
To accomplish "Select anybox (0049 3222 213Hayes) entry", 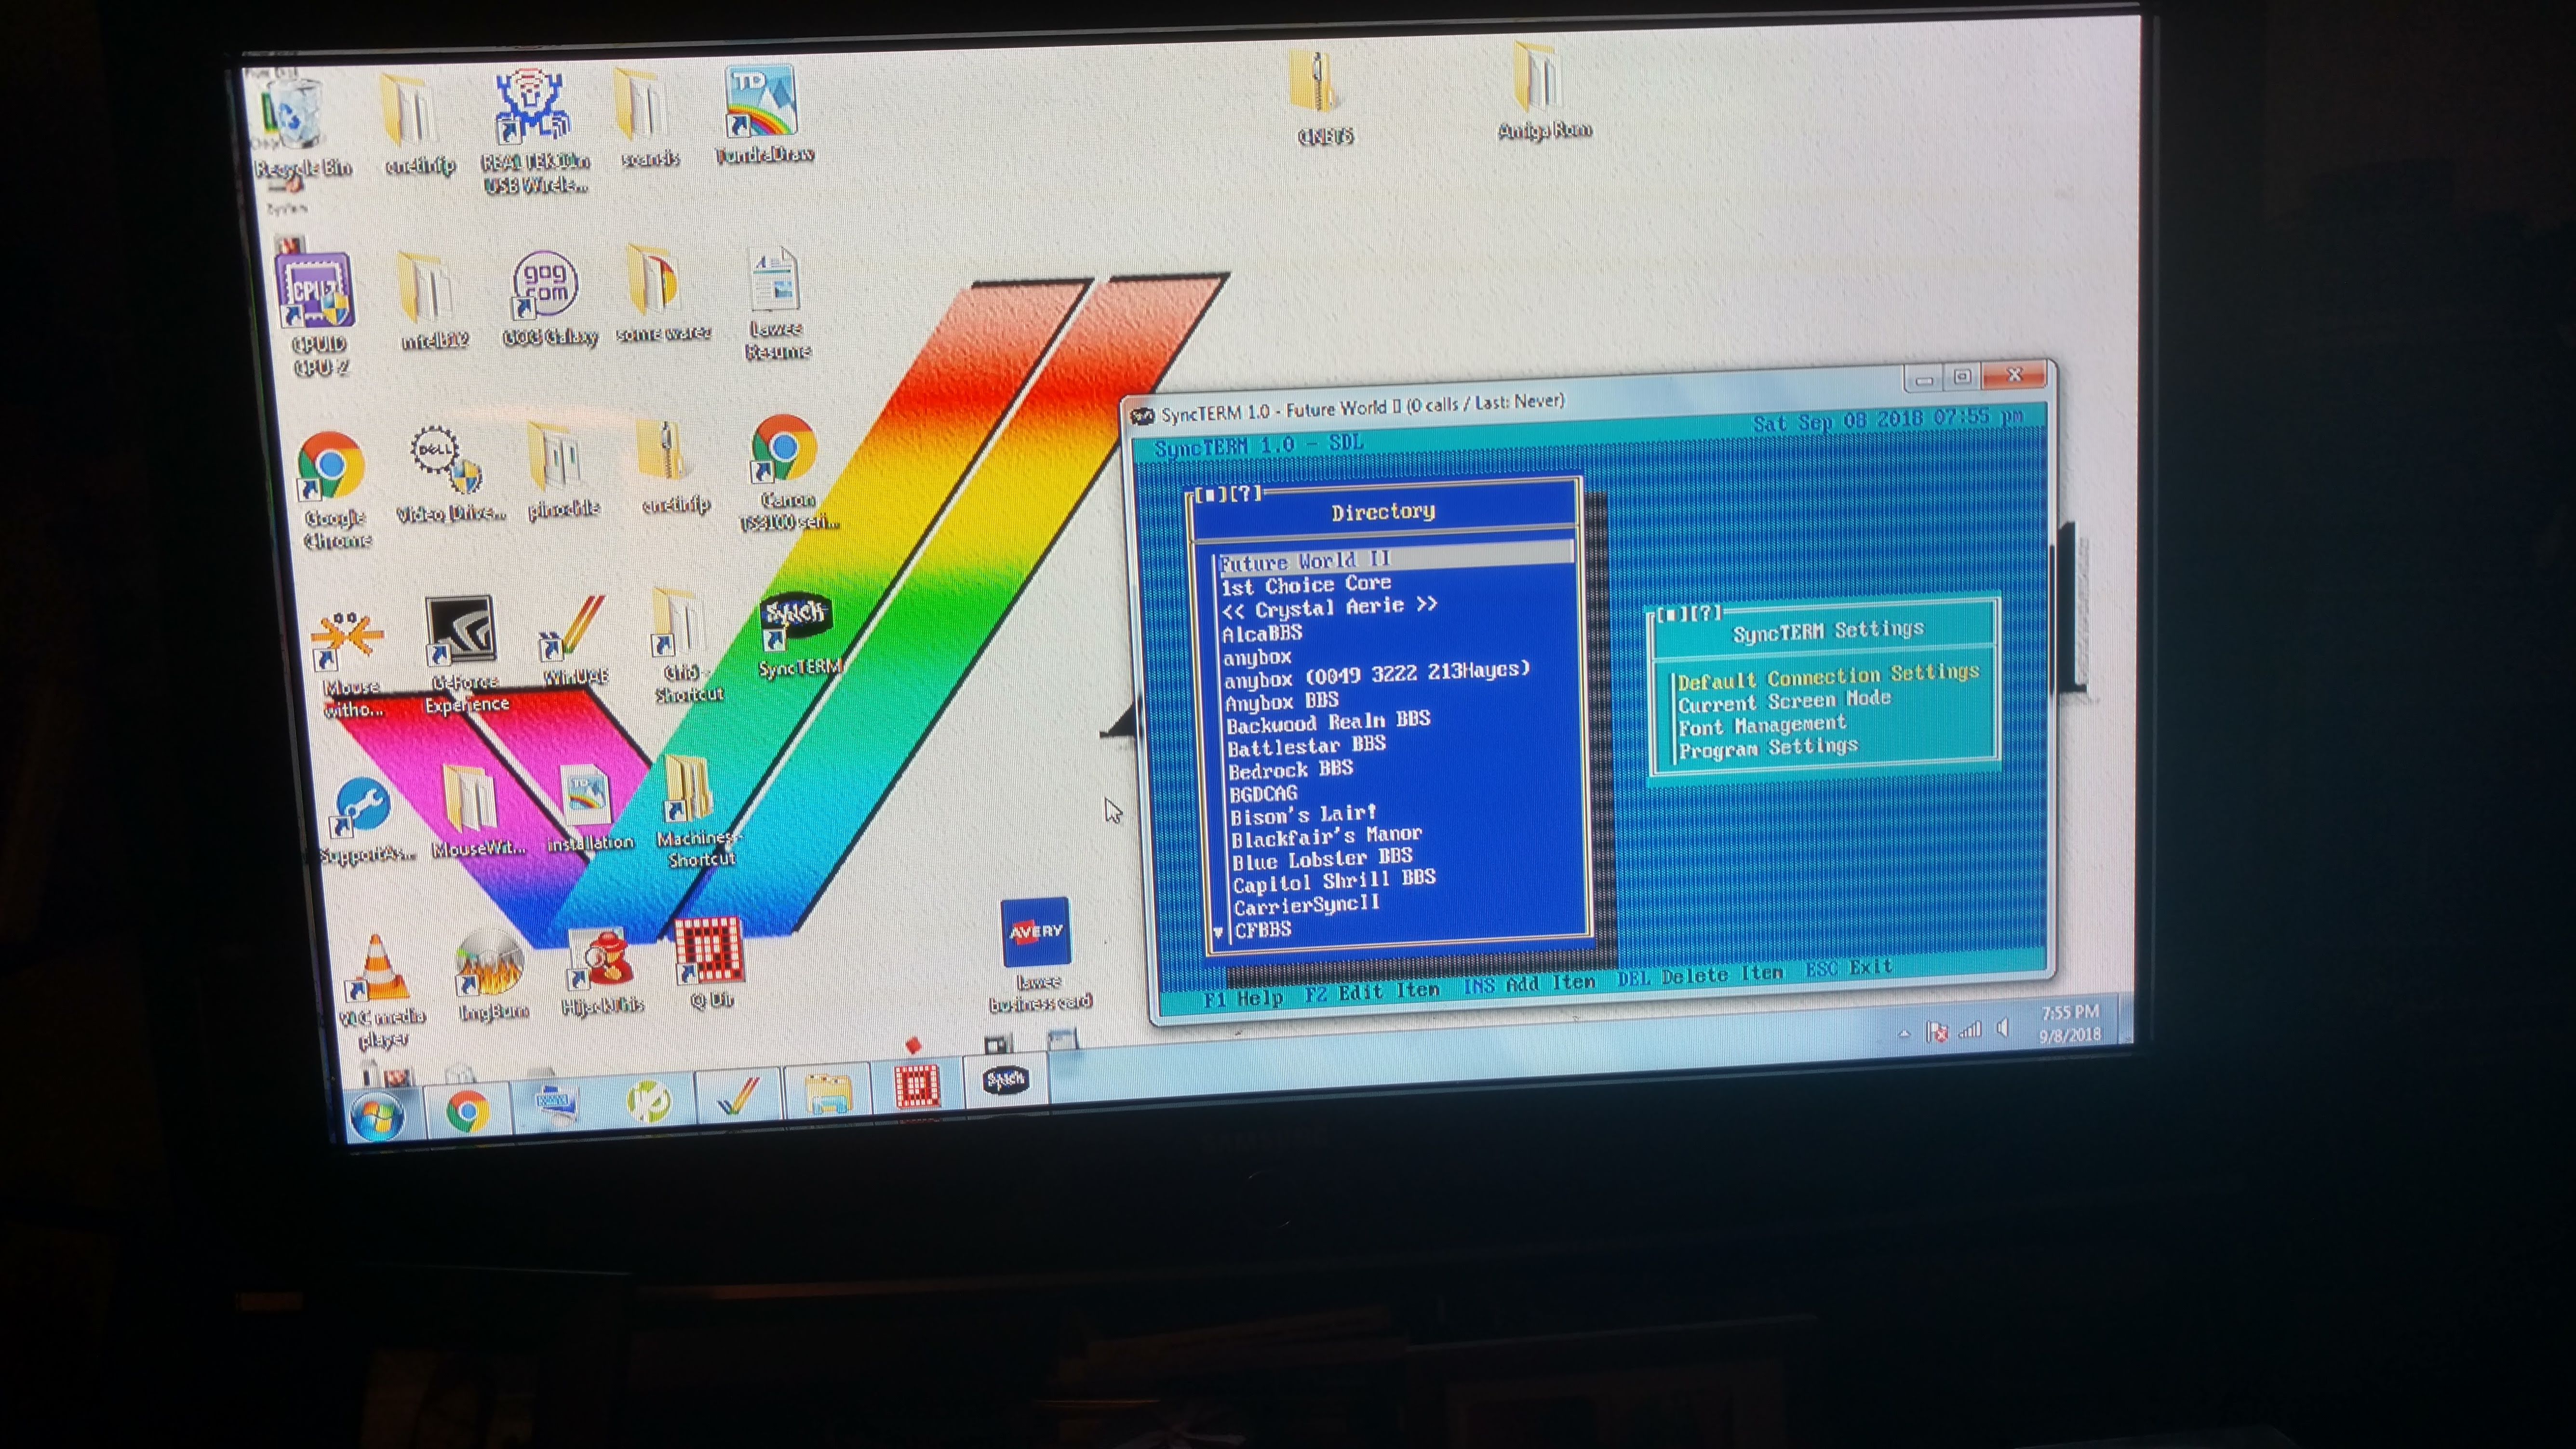I will [x=1377, y=675].
